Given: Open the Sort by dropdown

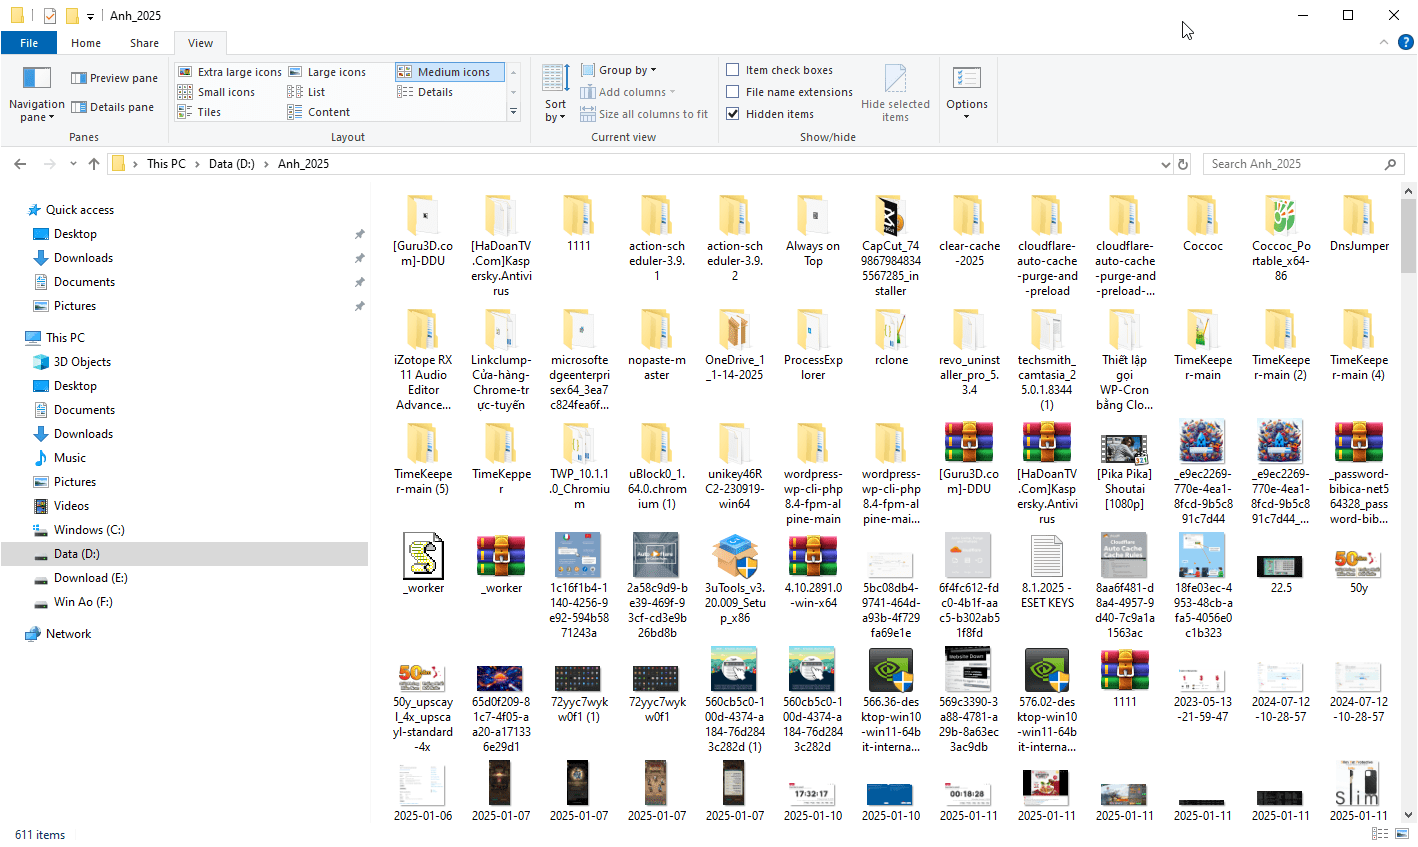Looking at the screenshot, I should [555, 93].
